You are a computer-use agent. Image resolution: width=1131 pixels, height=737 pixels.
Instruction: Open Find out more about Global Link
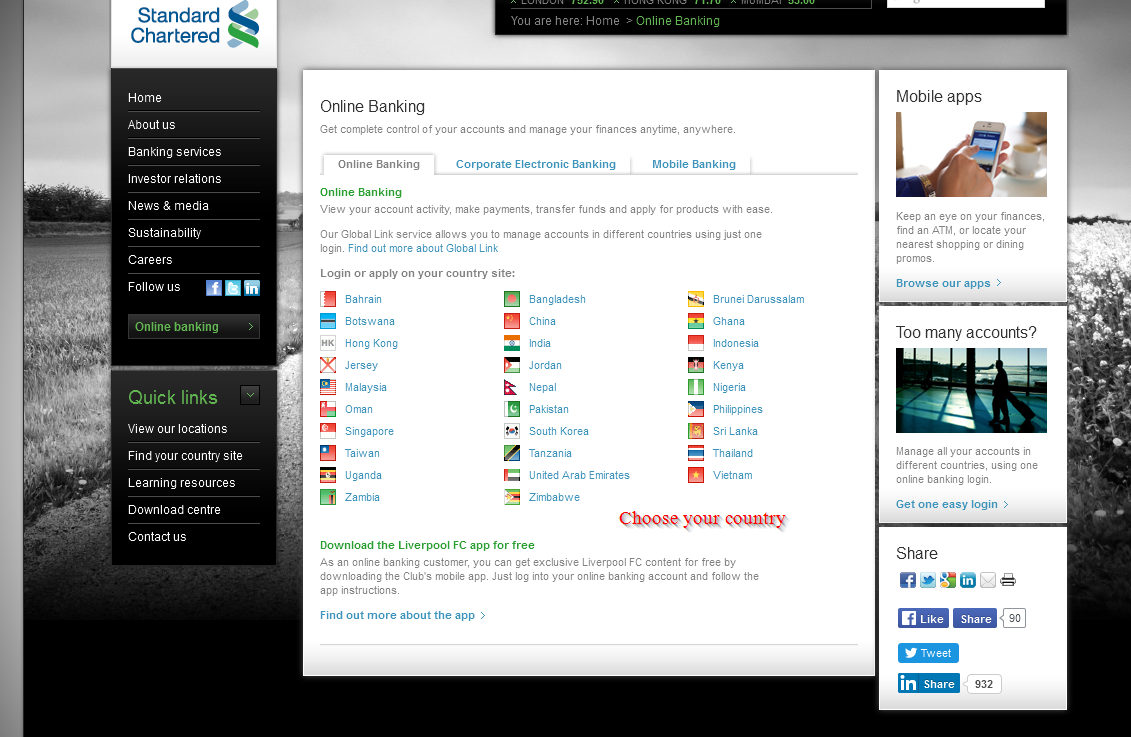click(423, 248)
